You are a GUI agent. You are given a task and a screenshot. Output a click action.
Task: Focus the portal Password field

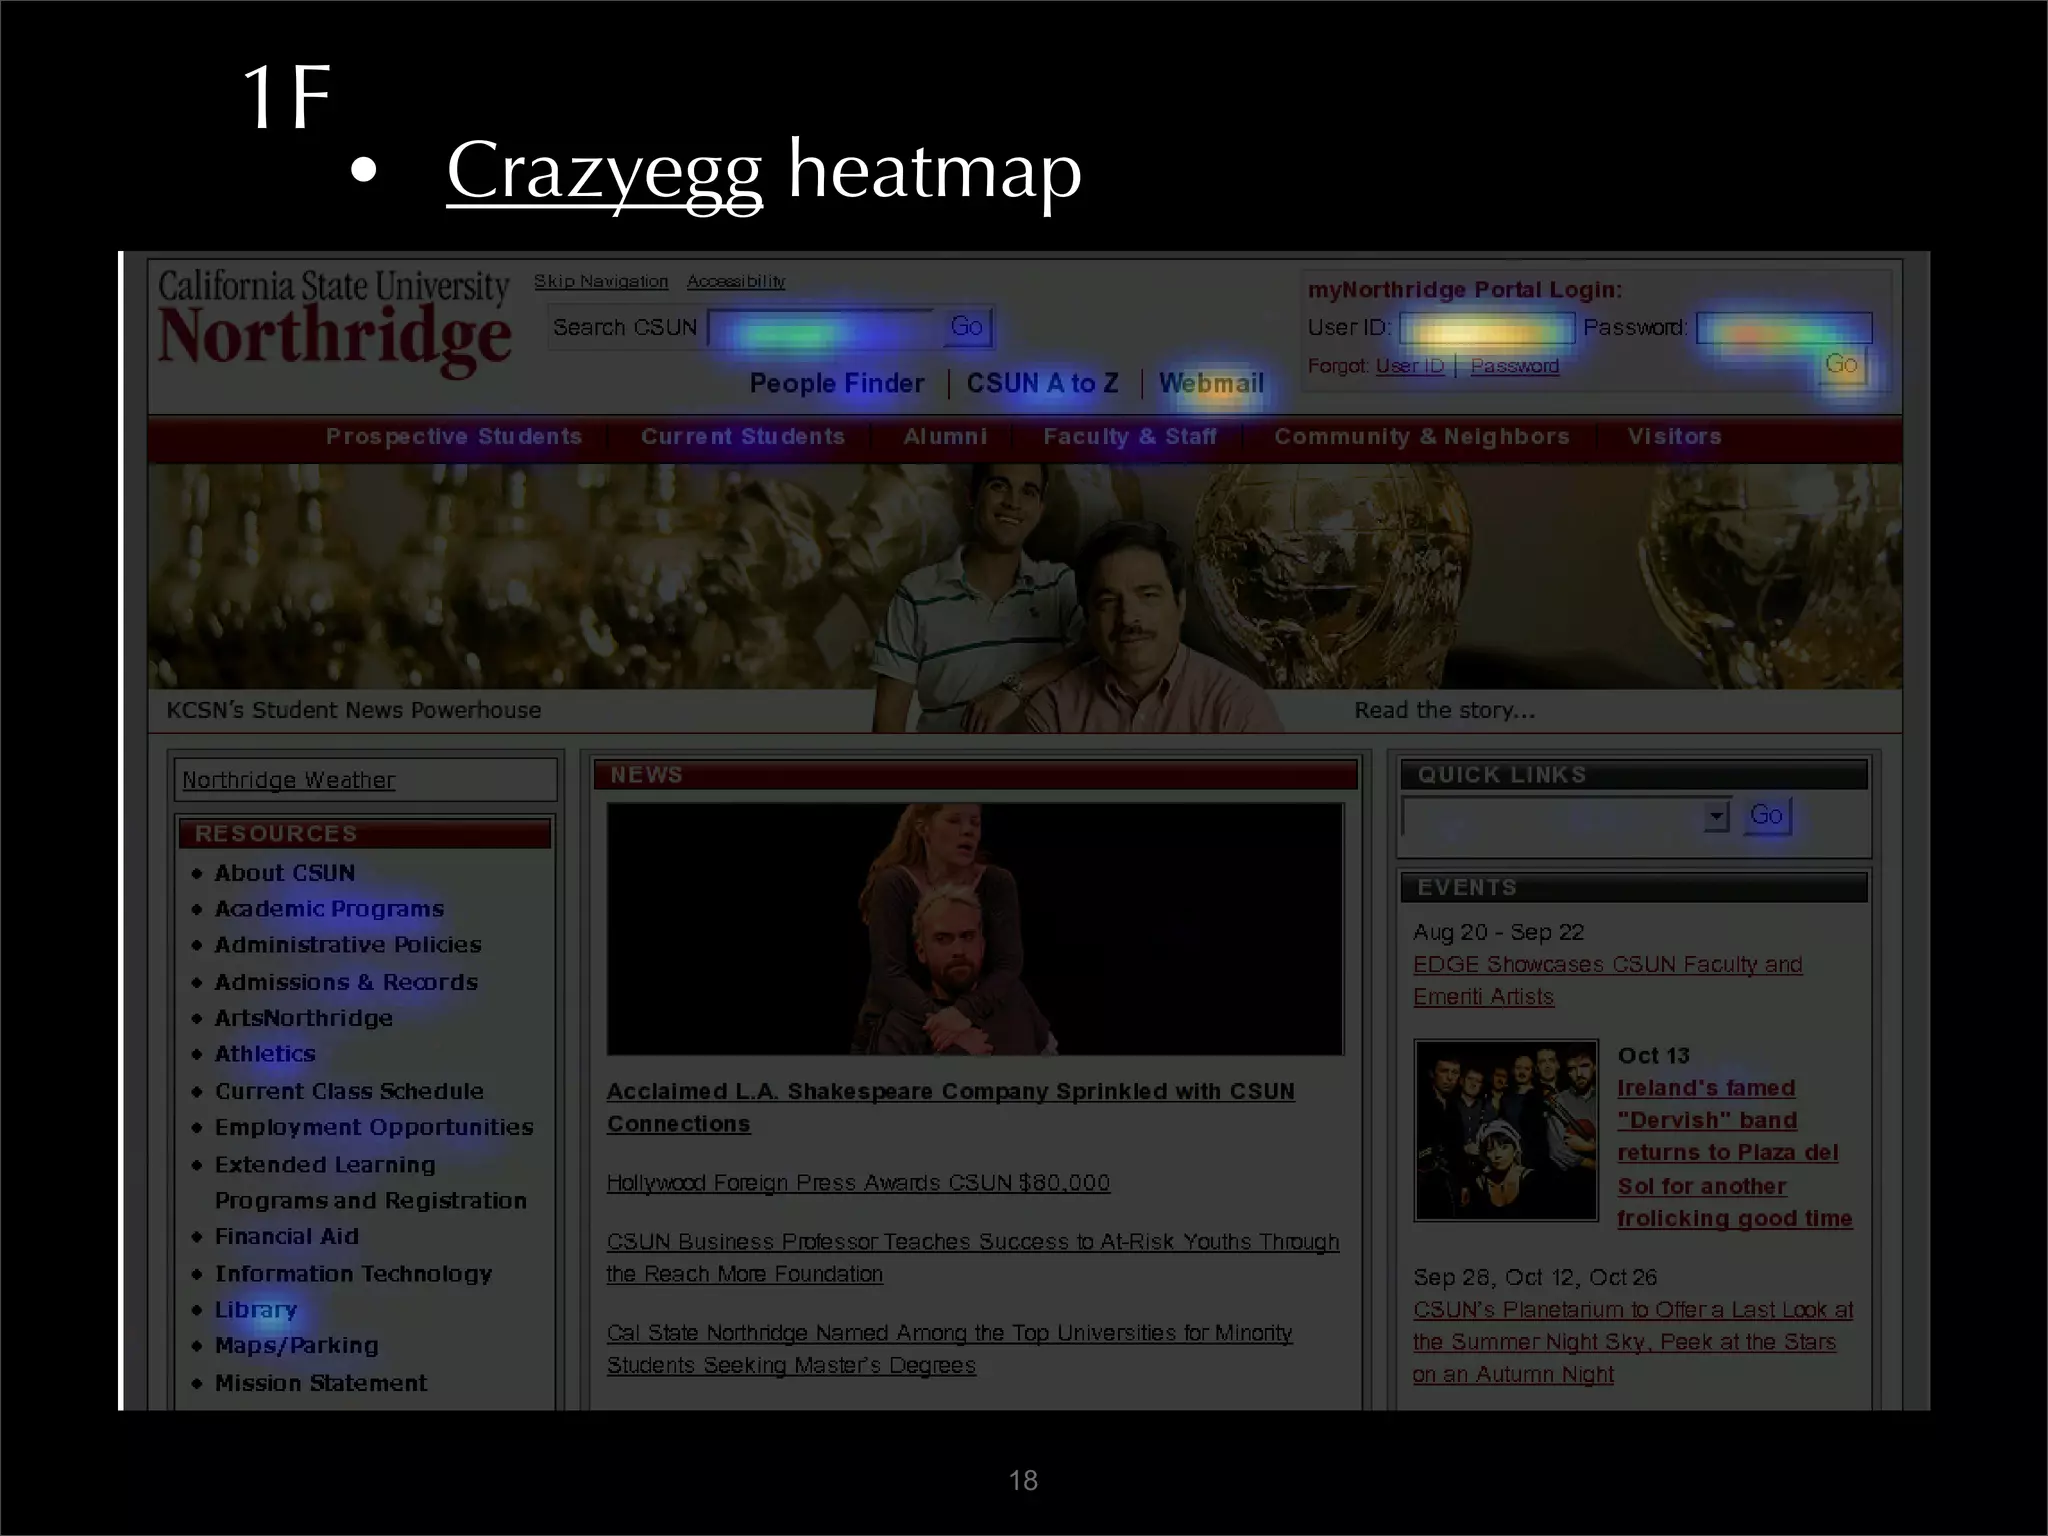coord(1784,328)
